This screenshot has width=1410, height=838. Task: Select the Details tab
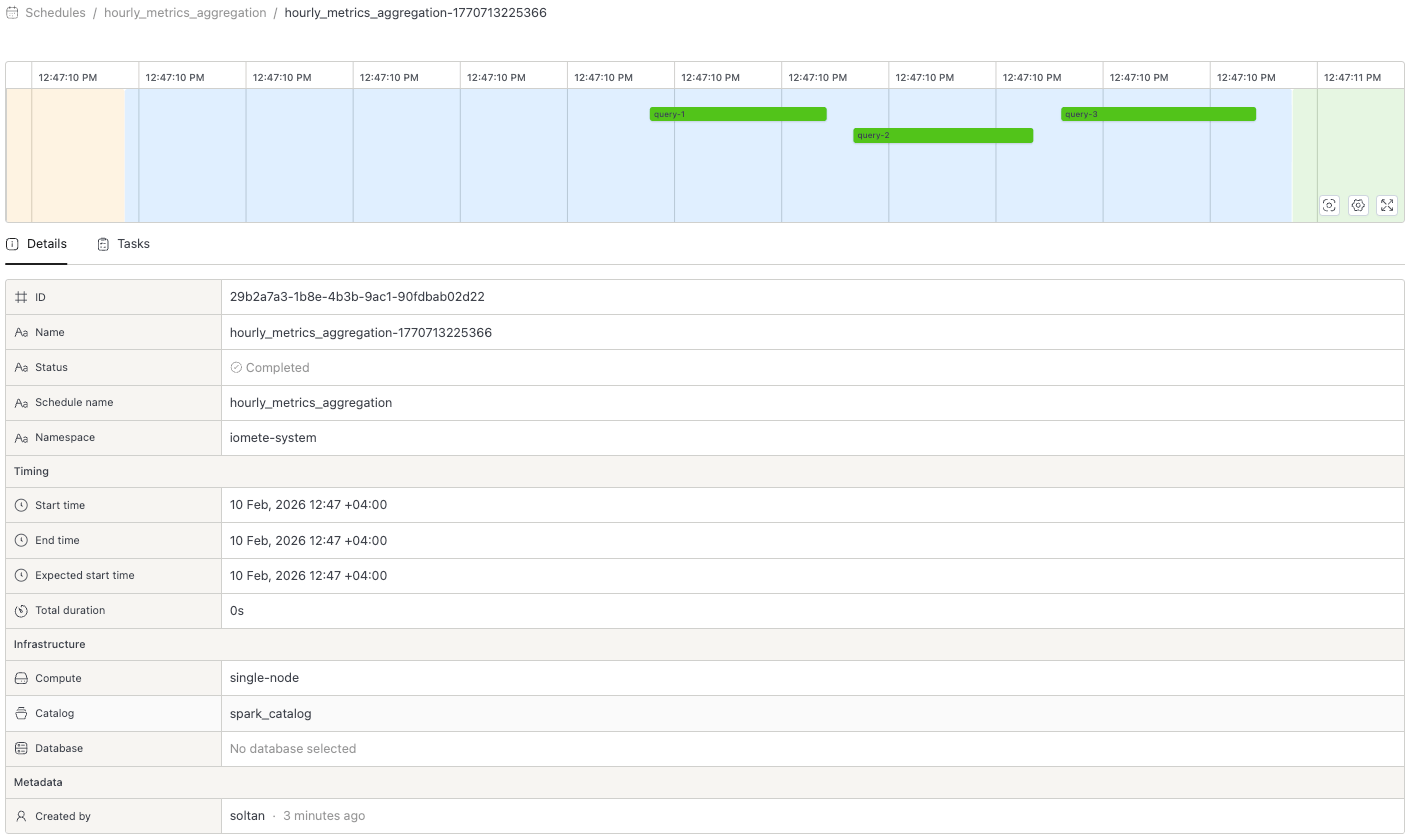[x=37, y=244]
